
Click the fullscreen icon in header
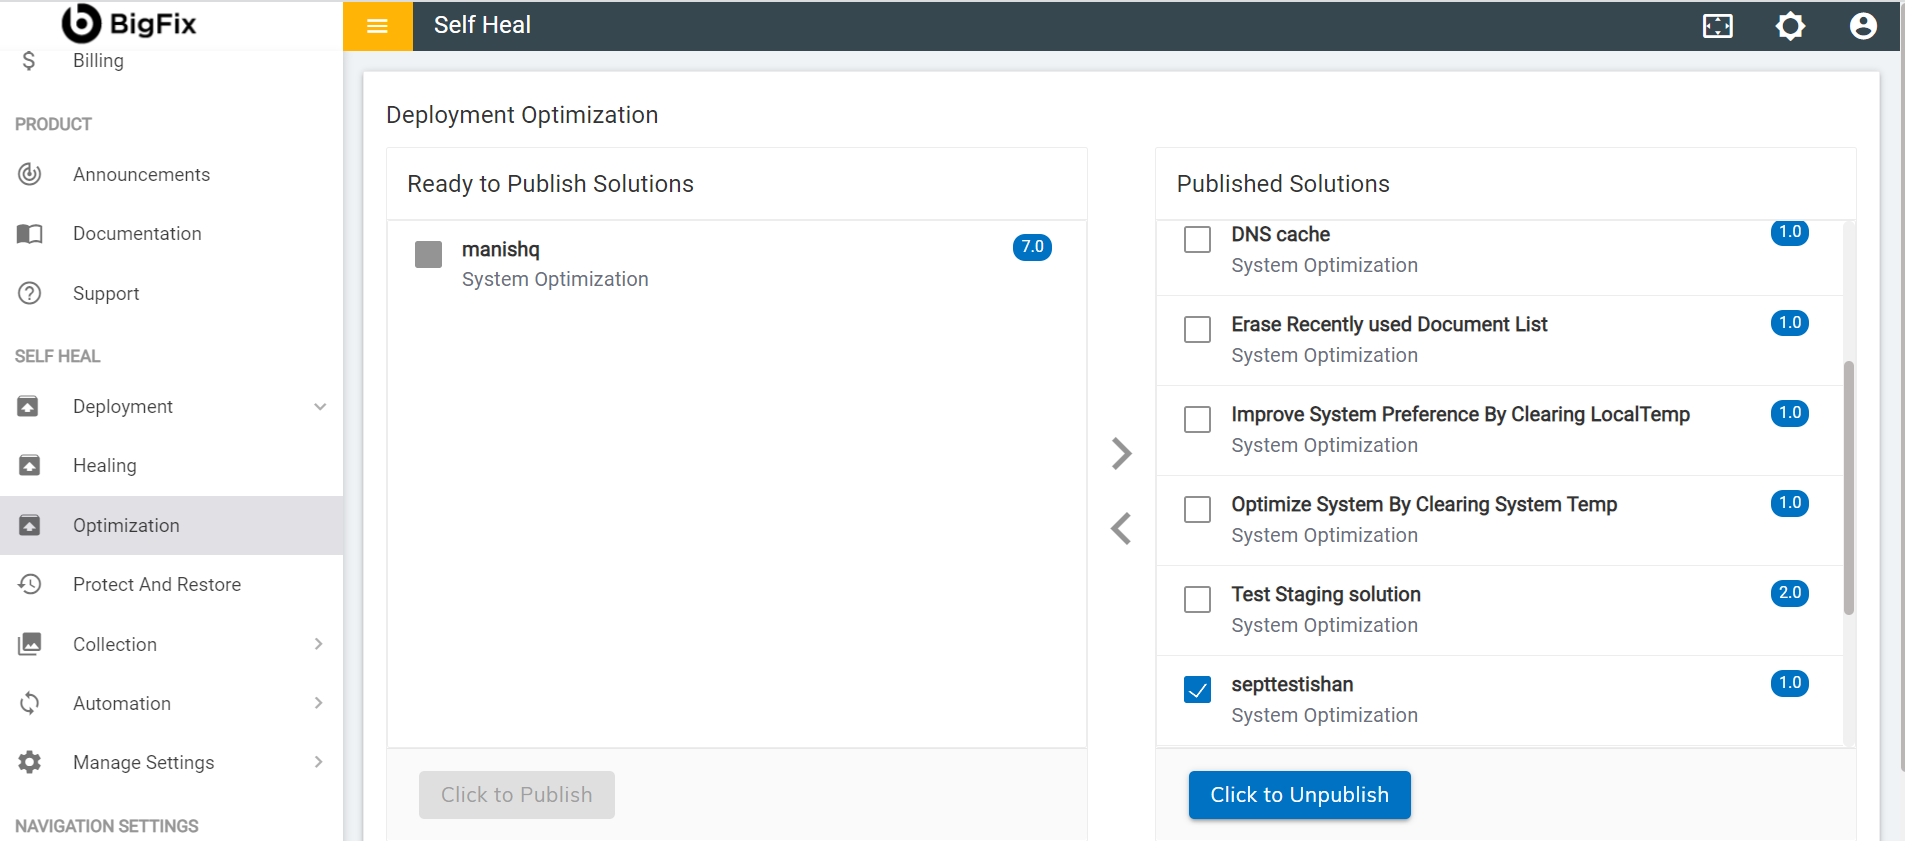coord(1717,26)
